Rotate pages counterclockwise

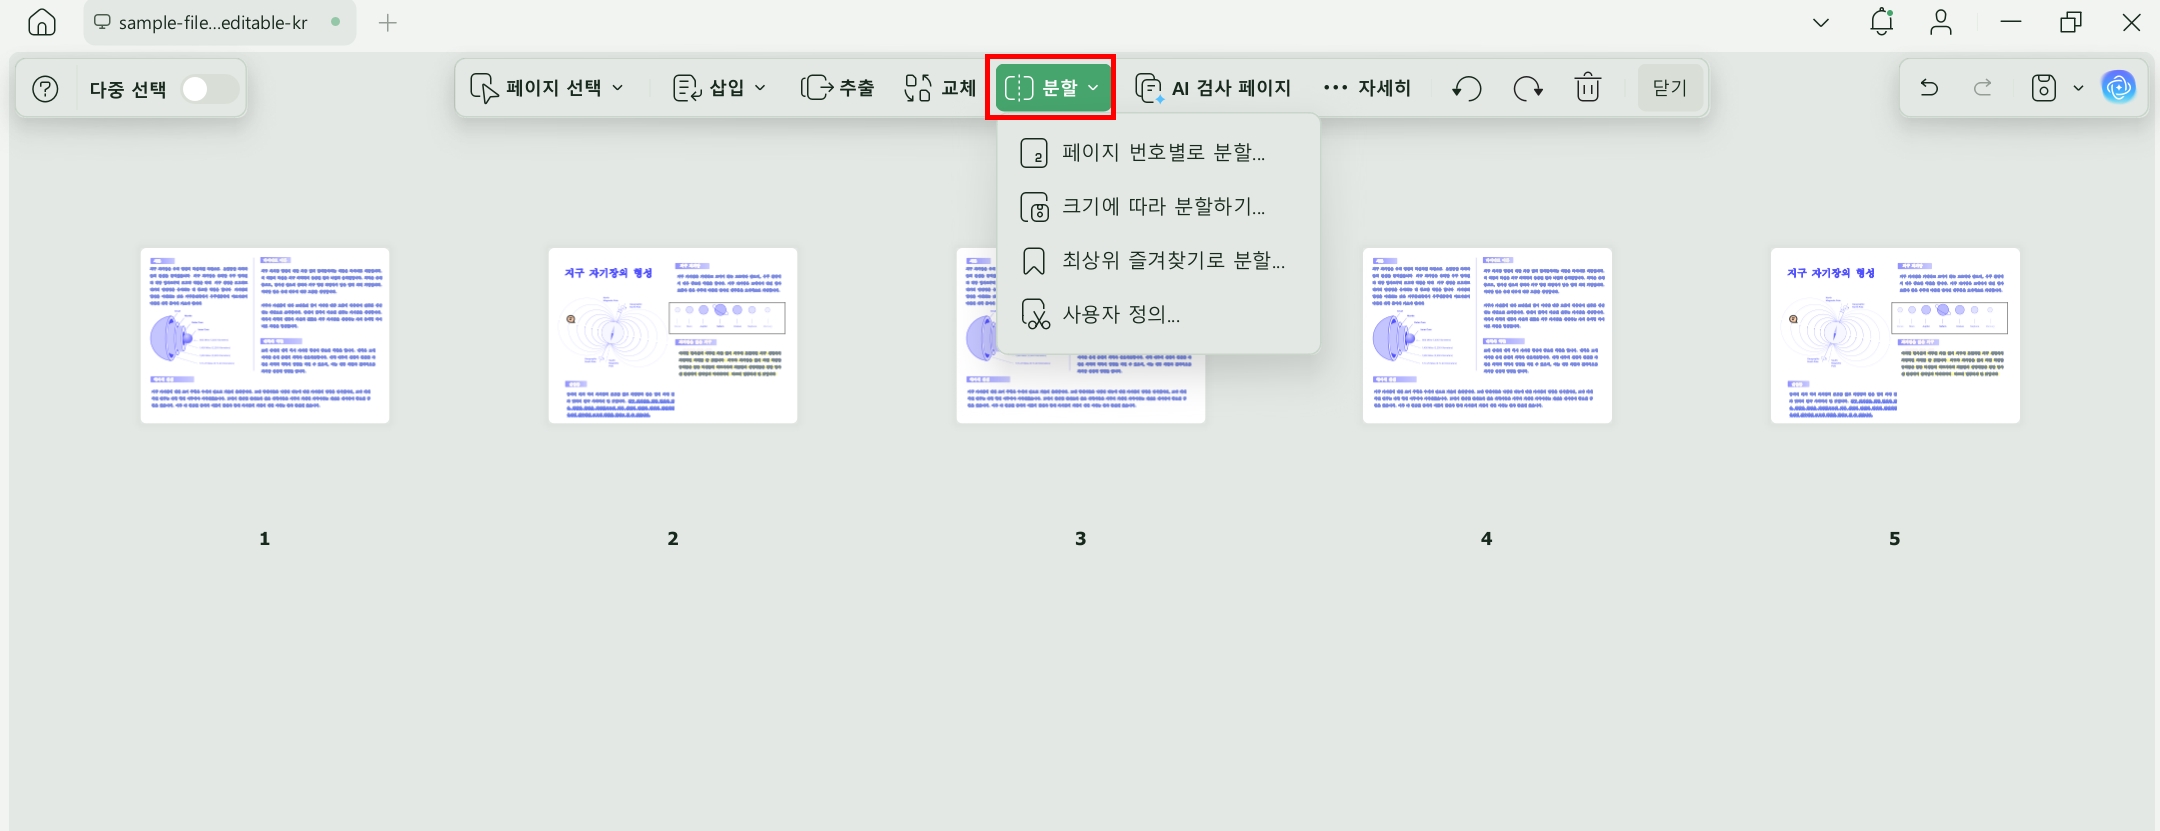pos(1467,88)
